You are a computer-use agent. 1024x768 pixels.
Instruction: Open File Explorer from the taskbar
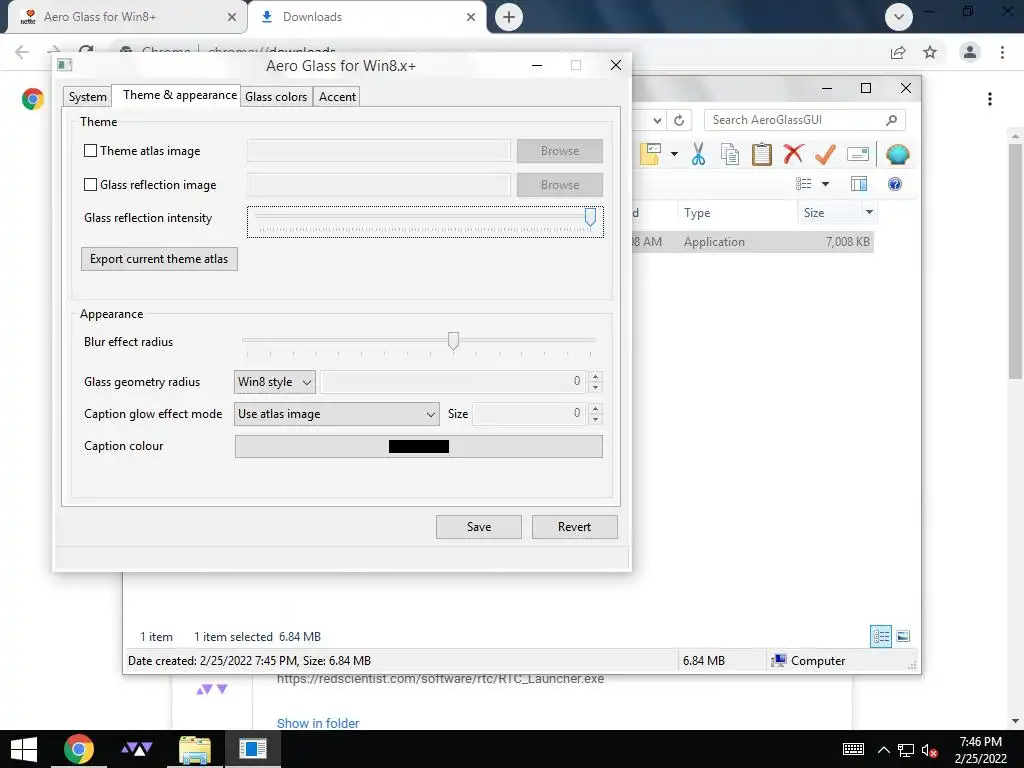(195, 749)
